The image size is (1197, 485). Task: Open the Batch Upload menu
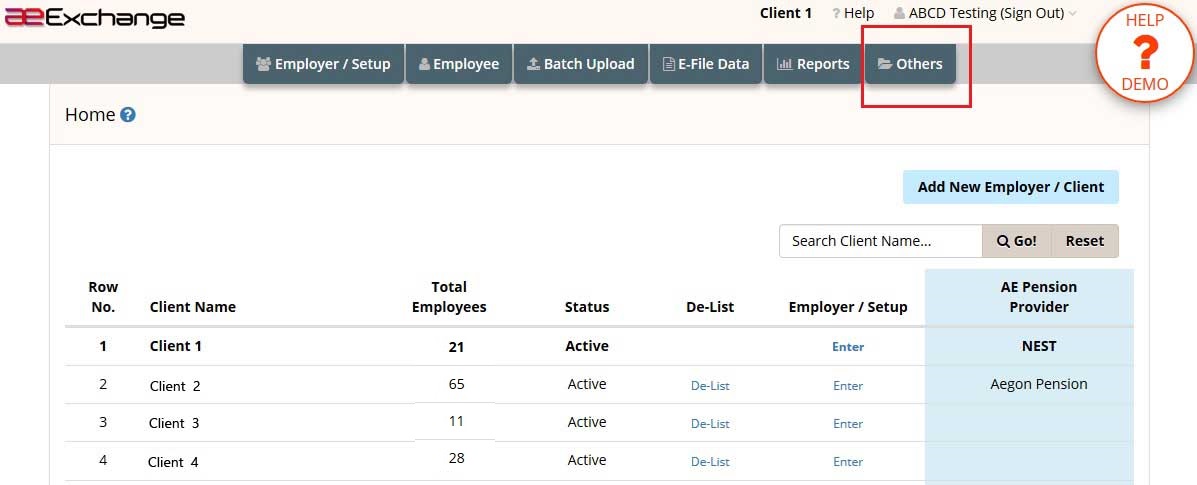(581, 64)
